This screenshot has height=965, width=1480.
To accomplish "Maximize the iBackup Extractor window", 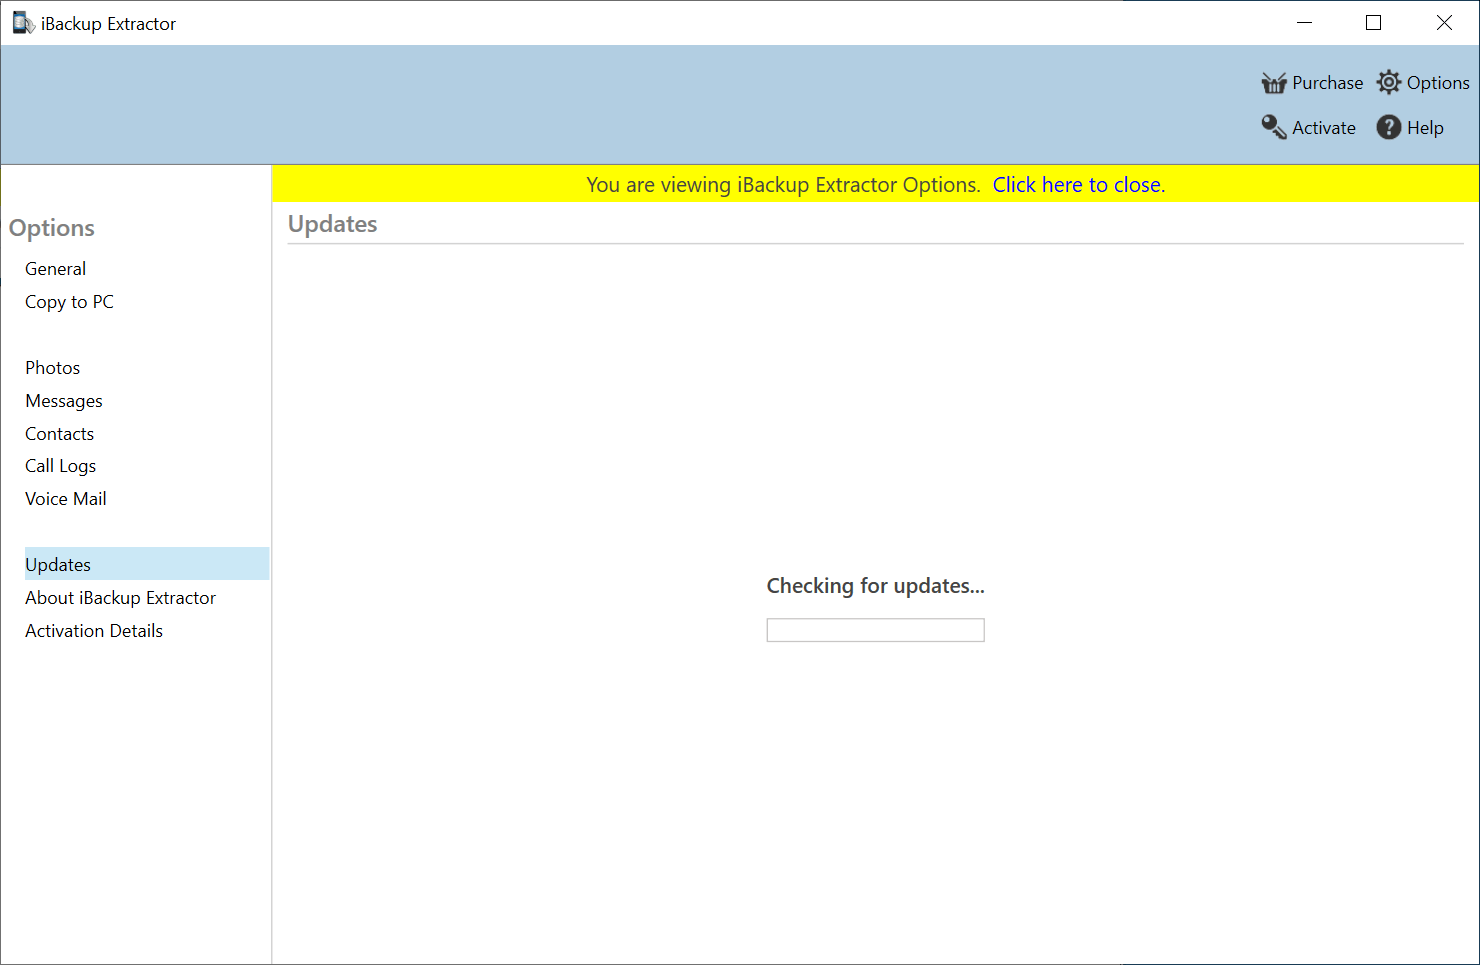I will (1374, 23).
